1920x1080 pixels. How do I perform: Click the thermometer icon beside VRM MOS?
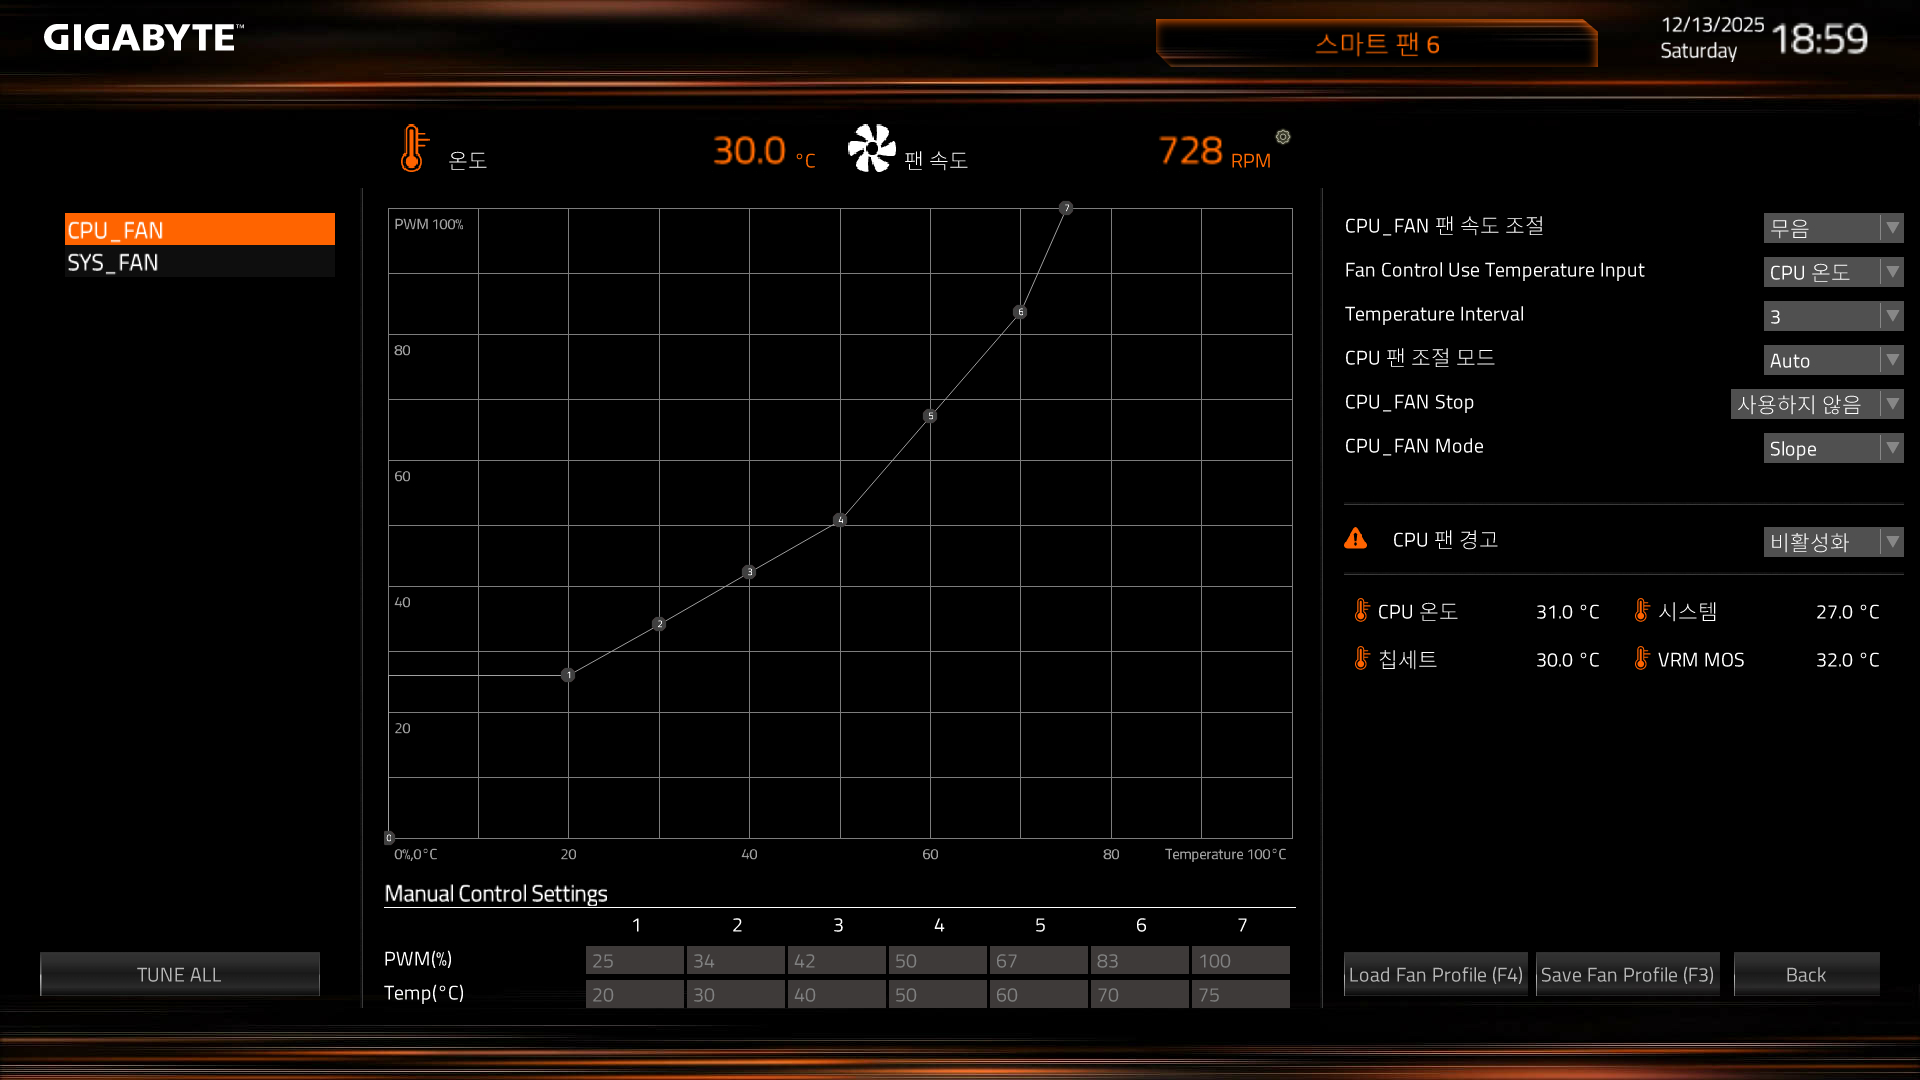[x=1641, y=658]
